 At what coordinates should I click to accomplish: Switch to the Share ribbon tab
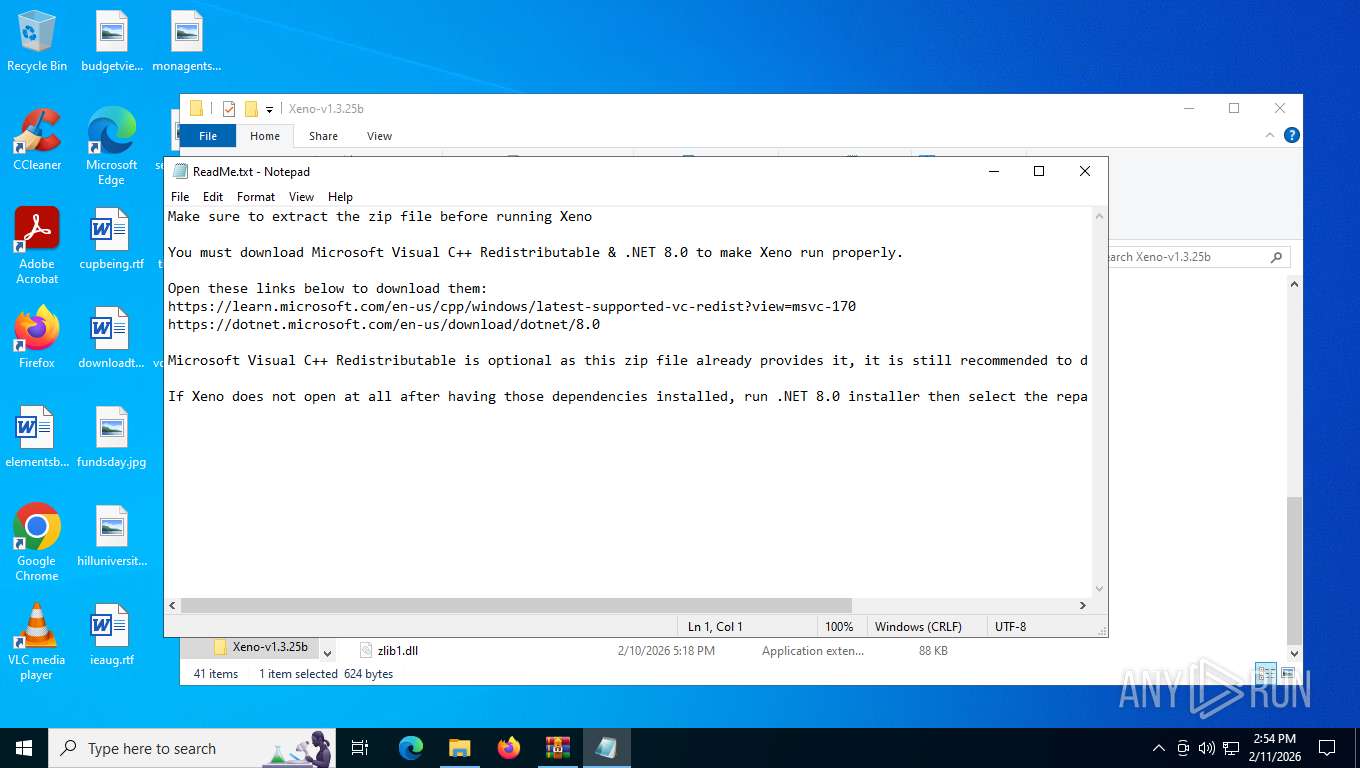[x=323, y=136]
